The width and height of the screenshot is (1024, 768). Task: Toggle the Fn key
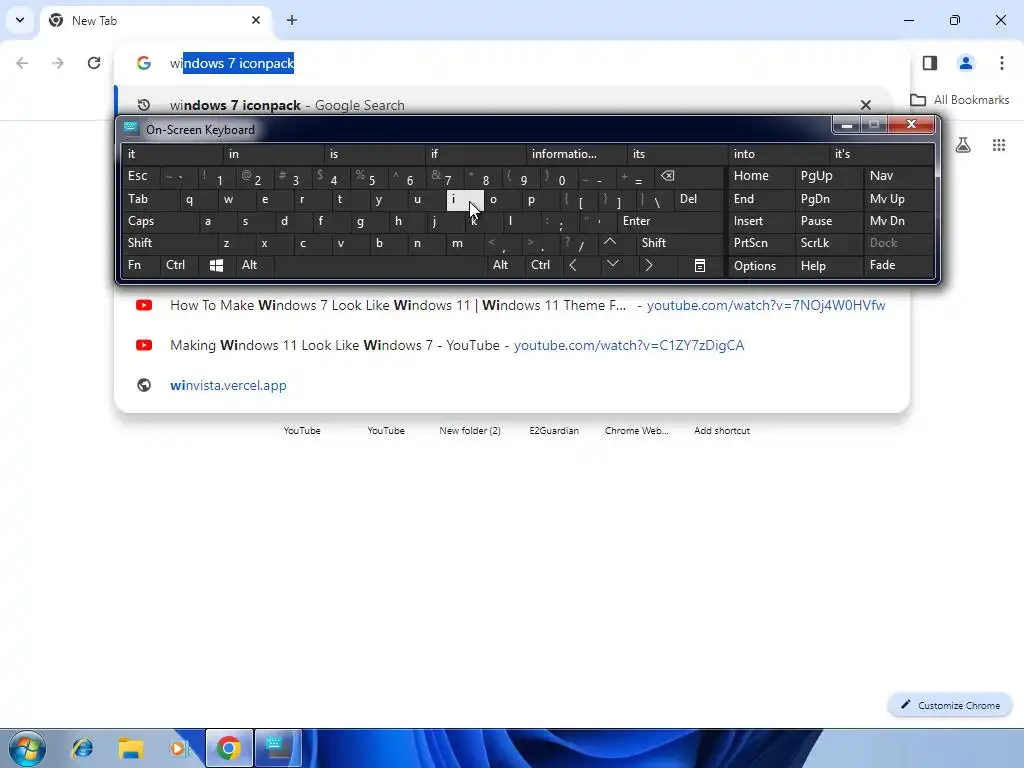click(140, 265)
